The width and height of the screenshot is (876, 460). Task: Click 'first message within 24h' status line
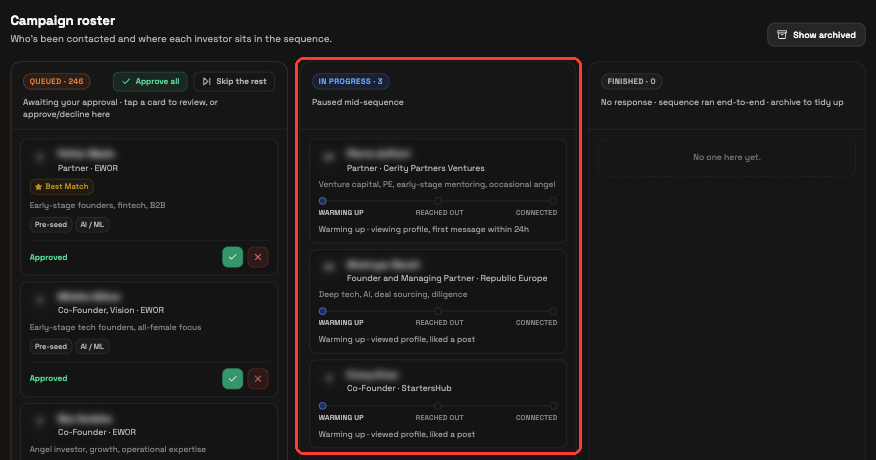423,229
